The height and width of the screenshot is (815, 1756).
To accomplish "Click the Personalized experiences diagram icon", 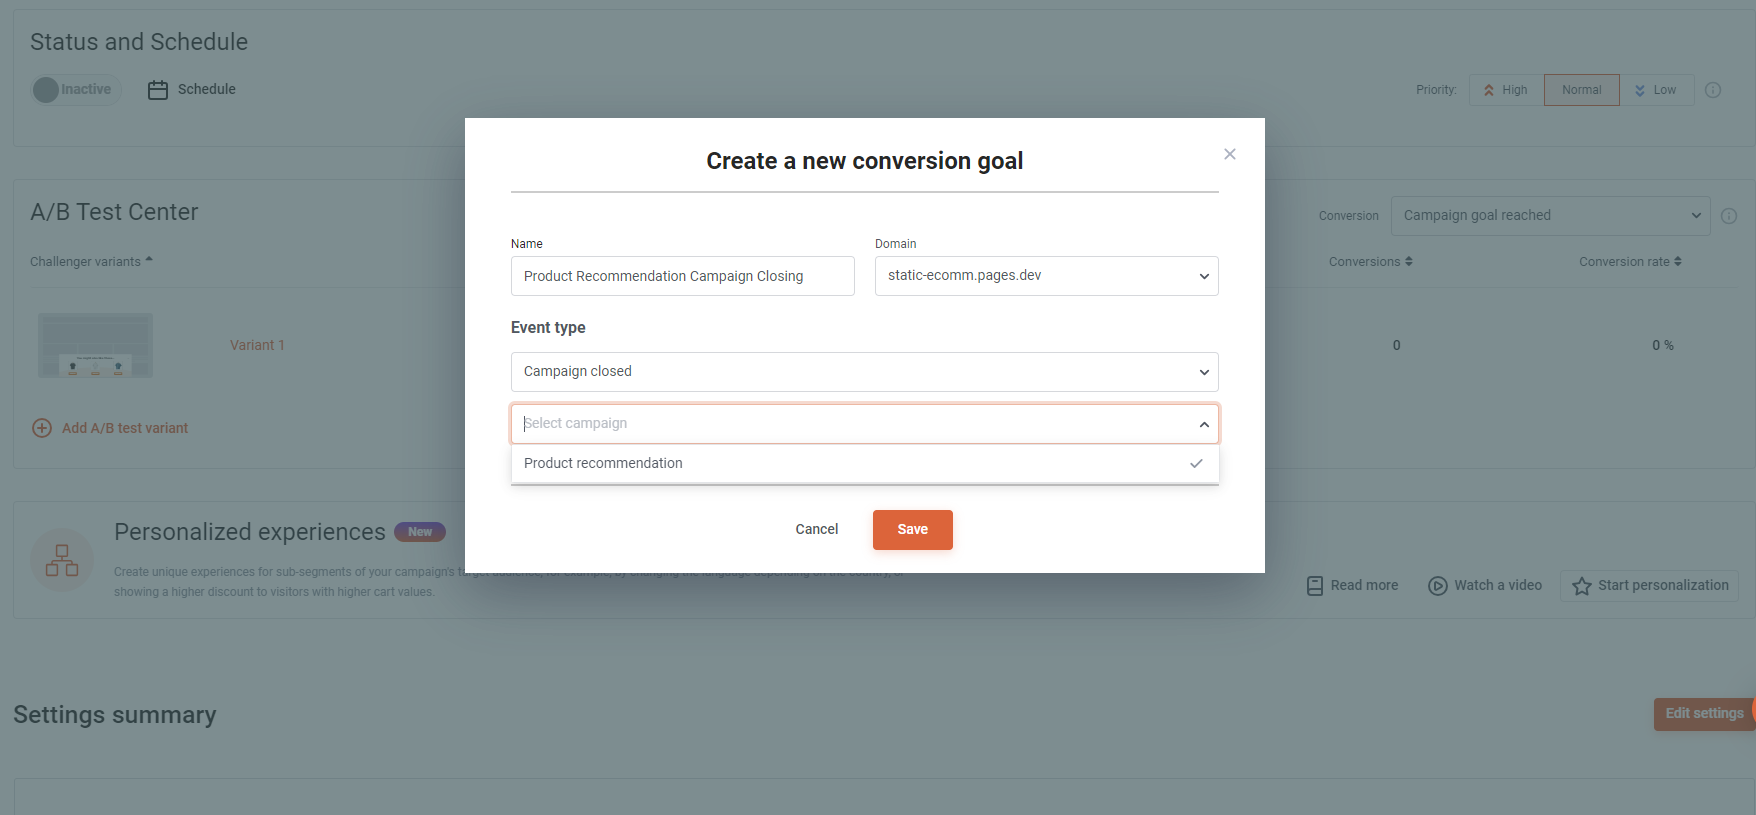I will click(x=62, y=560).
